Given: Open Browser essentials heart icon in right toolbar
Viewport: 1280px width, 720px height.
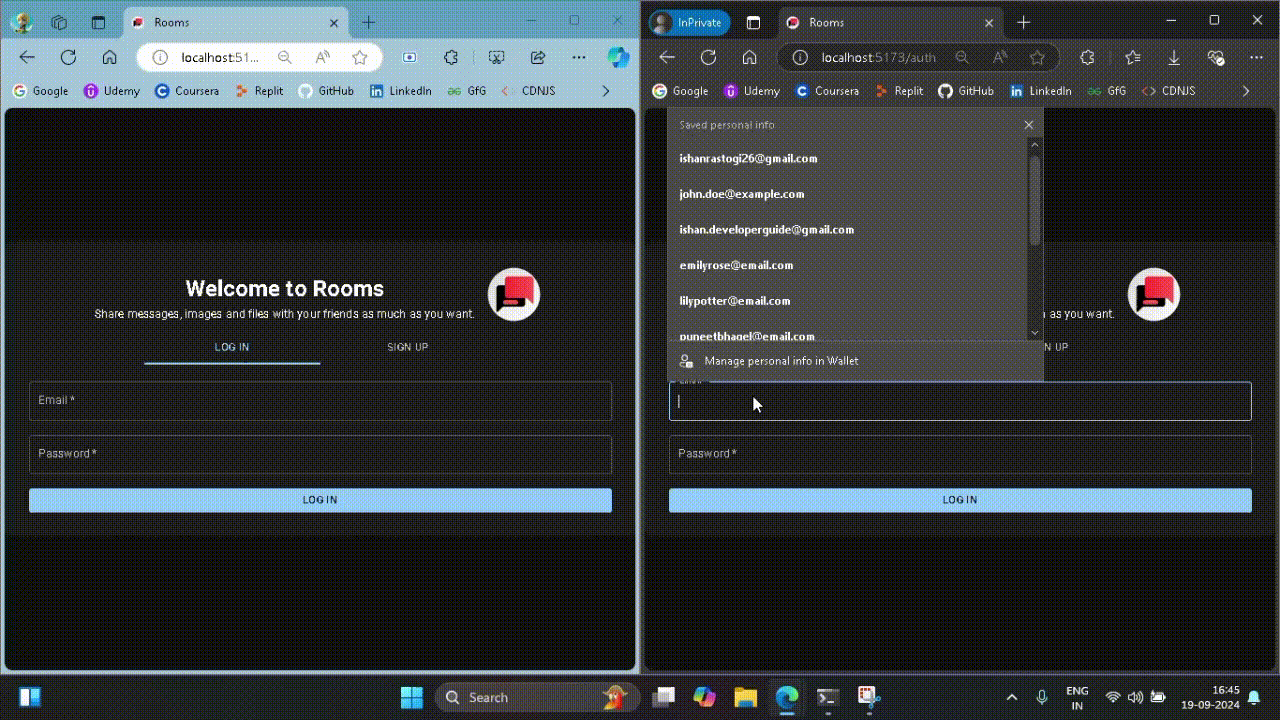Looking at the screenshot, I should point(1216,58).
